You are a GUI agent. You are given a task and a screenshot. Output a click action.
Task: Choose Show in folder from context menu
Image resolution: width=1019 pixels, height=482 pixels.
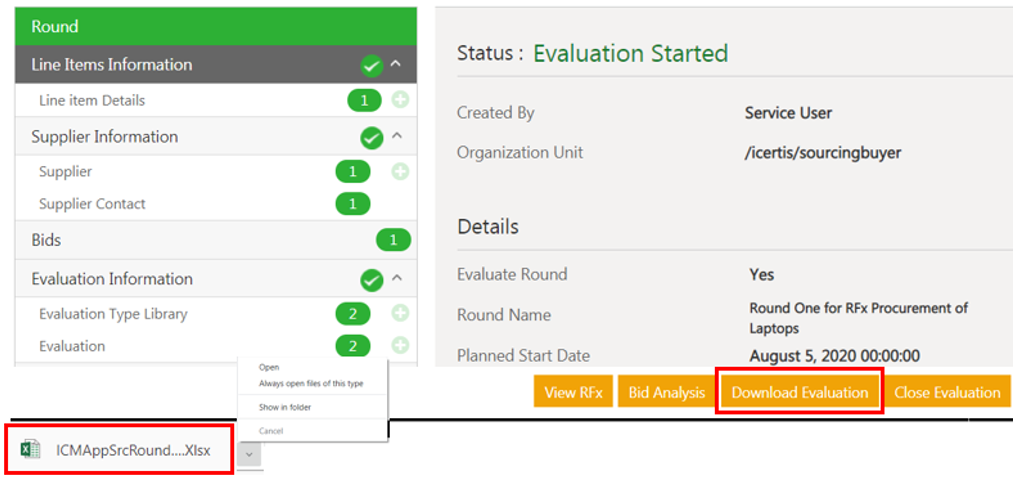283,407
